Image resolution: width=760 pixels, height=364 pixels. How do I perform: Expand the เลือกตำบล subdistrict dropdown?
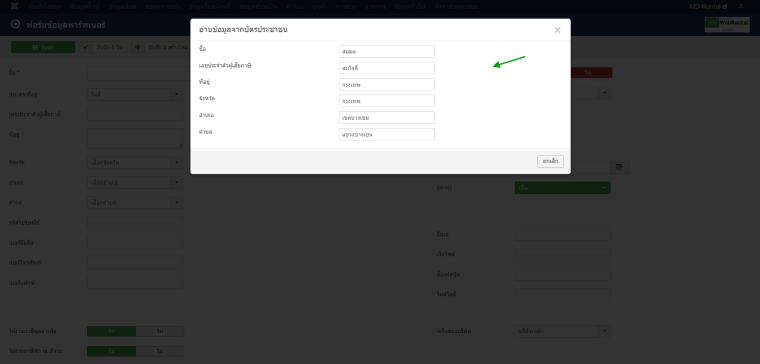(x=135, y=202)
